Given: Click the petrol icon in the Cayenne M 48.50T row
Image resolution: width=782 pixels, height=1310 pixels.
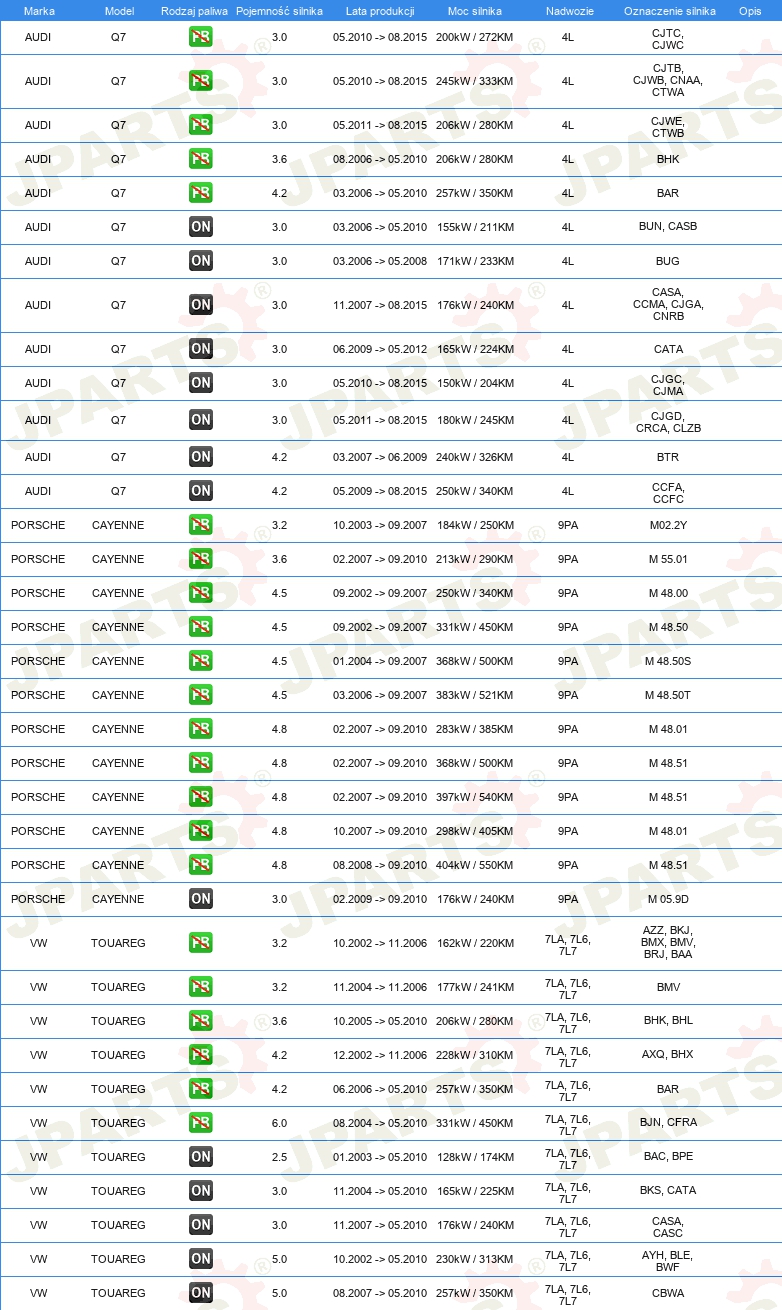Looking at the screenshot, I should coord(201,695).
